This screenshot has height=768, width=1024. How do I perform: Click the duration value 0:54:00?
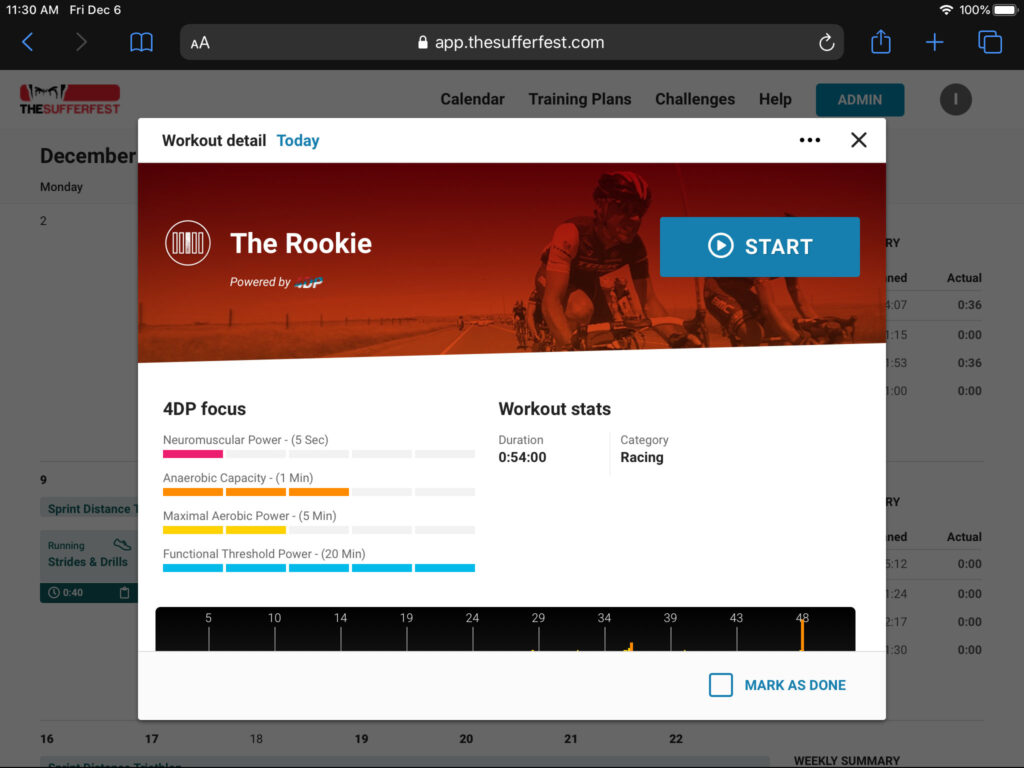[x=522, y=457]
